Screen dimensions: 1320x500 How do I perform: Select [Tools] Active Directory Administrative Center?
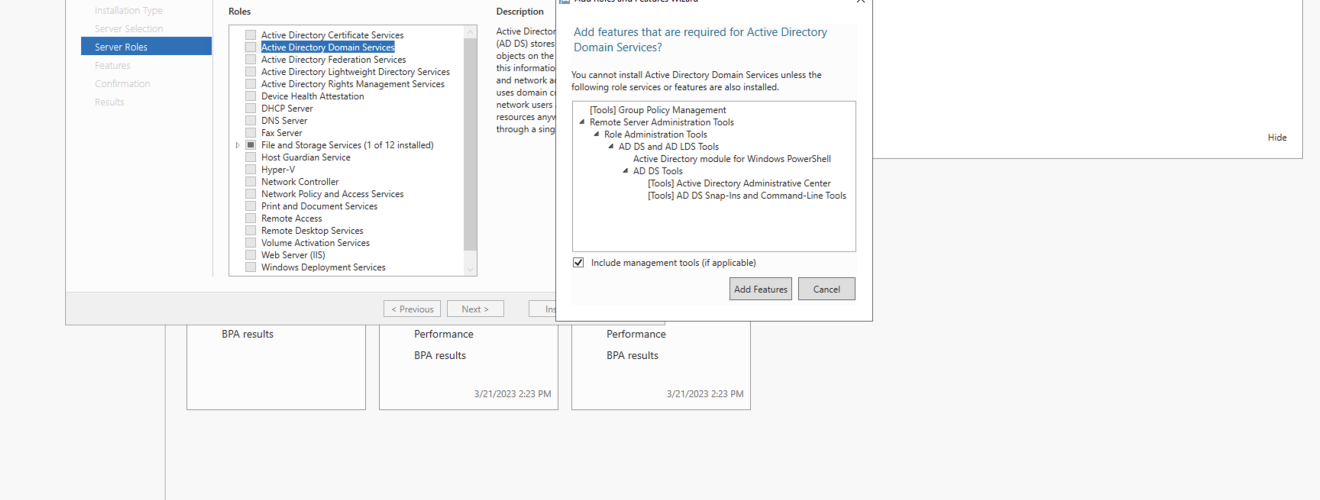pos(739,183)
